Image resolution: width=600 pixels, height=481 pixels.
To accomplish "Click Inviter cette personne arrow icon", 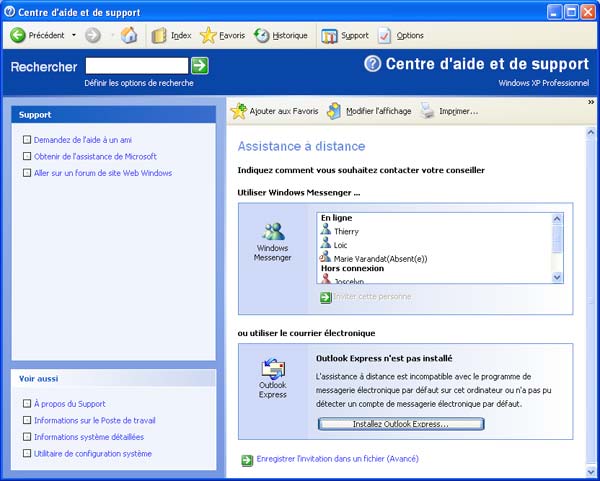I will point(326,297).
